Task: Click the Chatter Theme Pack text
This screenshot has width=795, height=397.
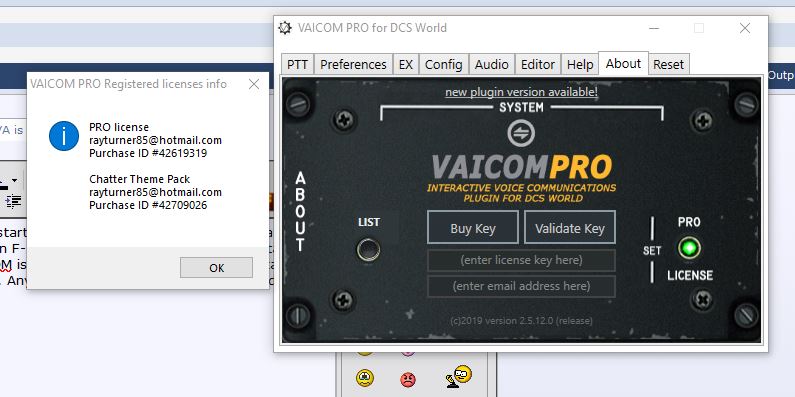Action: click(x=139, y=179)
